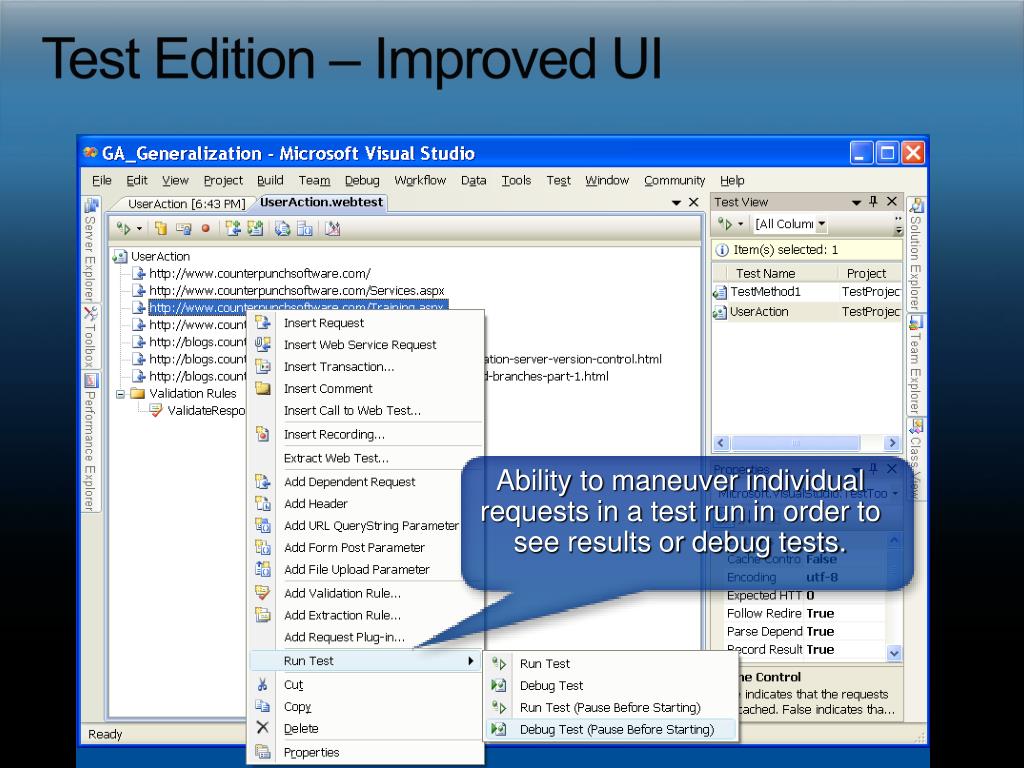Choose Insert Request from context menu

click(367, 323)
